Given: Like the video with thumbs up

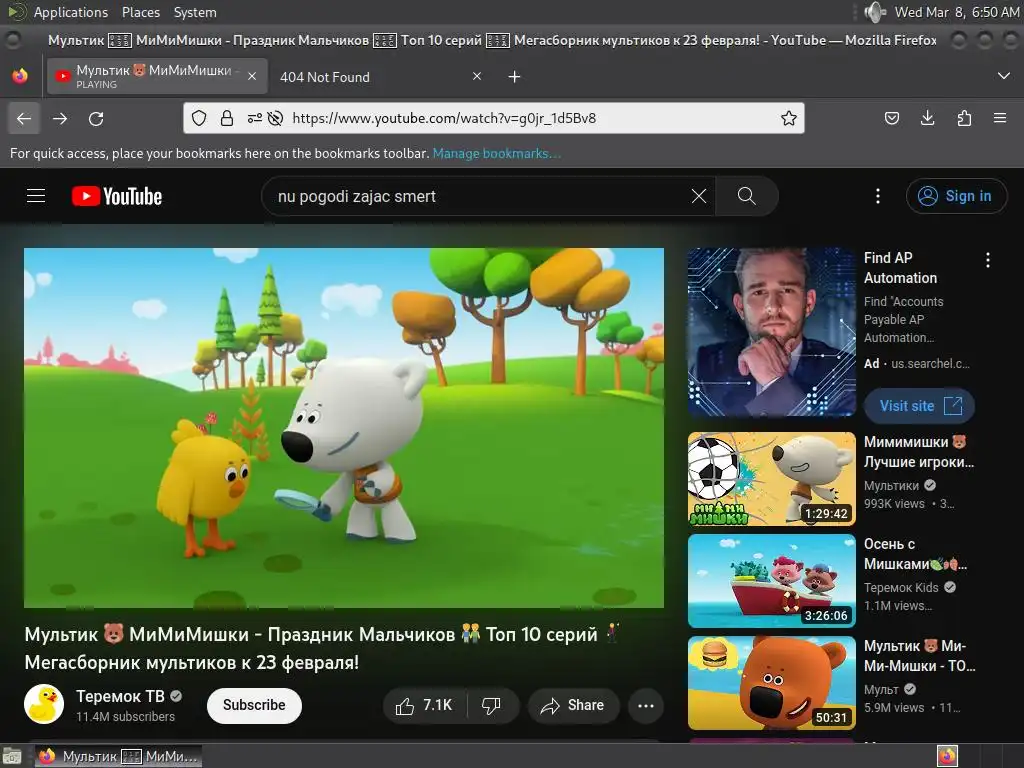Looking at the screenshot, I should coord(424,705).
